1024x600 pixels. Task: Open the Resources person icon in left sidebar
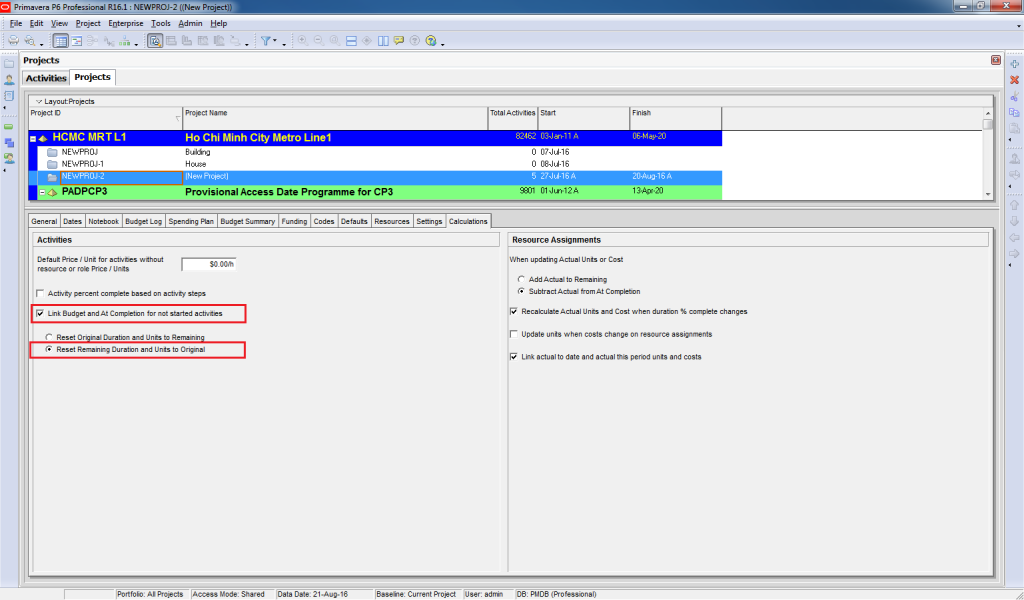(9, 80)
